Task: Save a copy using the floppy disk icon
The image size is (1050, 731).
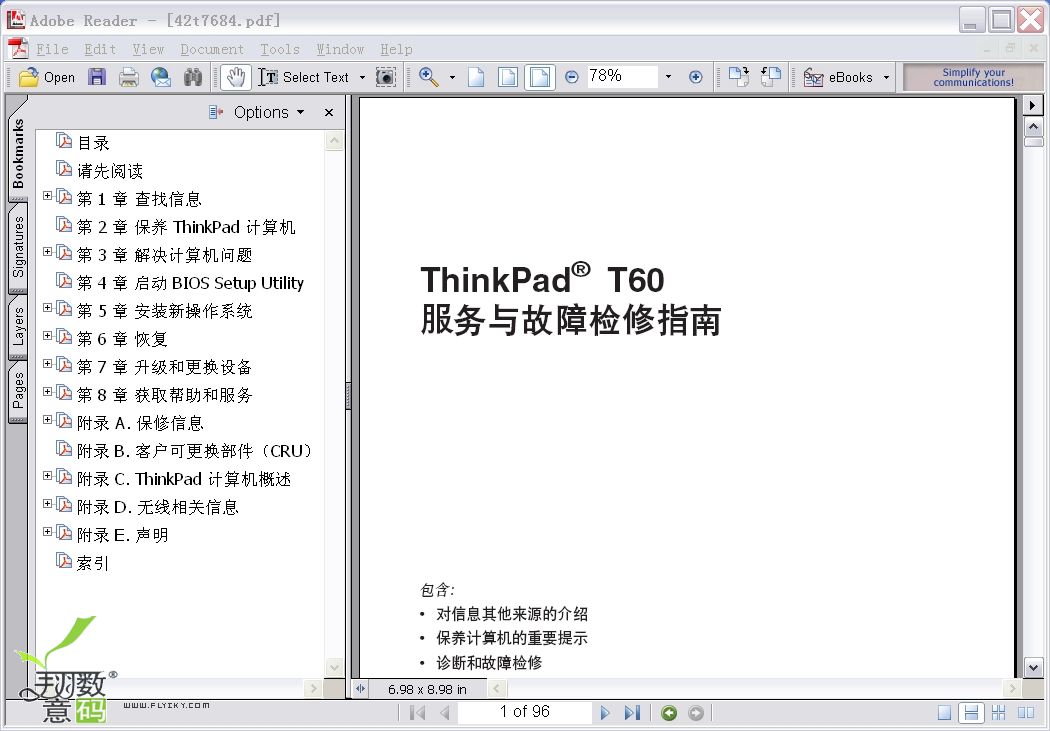Action: (97, 77)
